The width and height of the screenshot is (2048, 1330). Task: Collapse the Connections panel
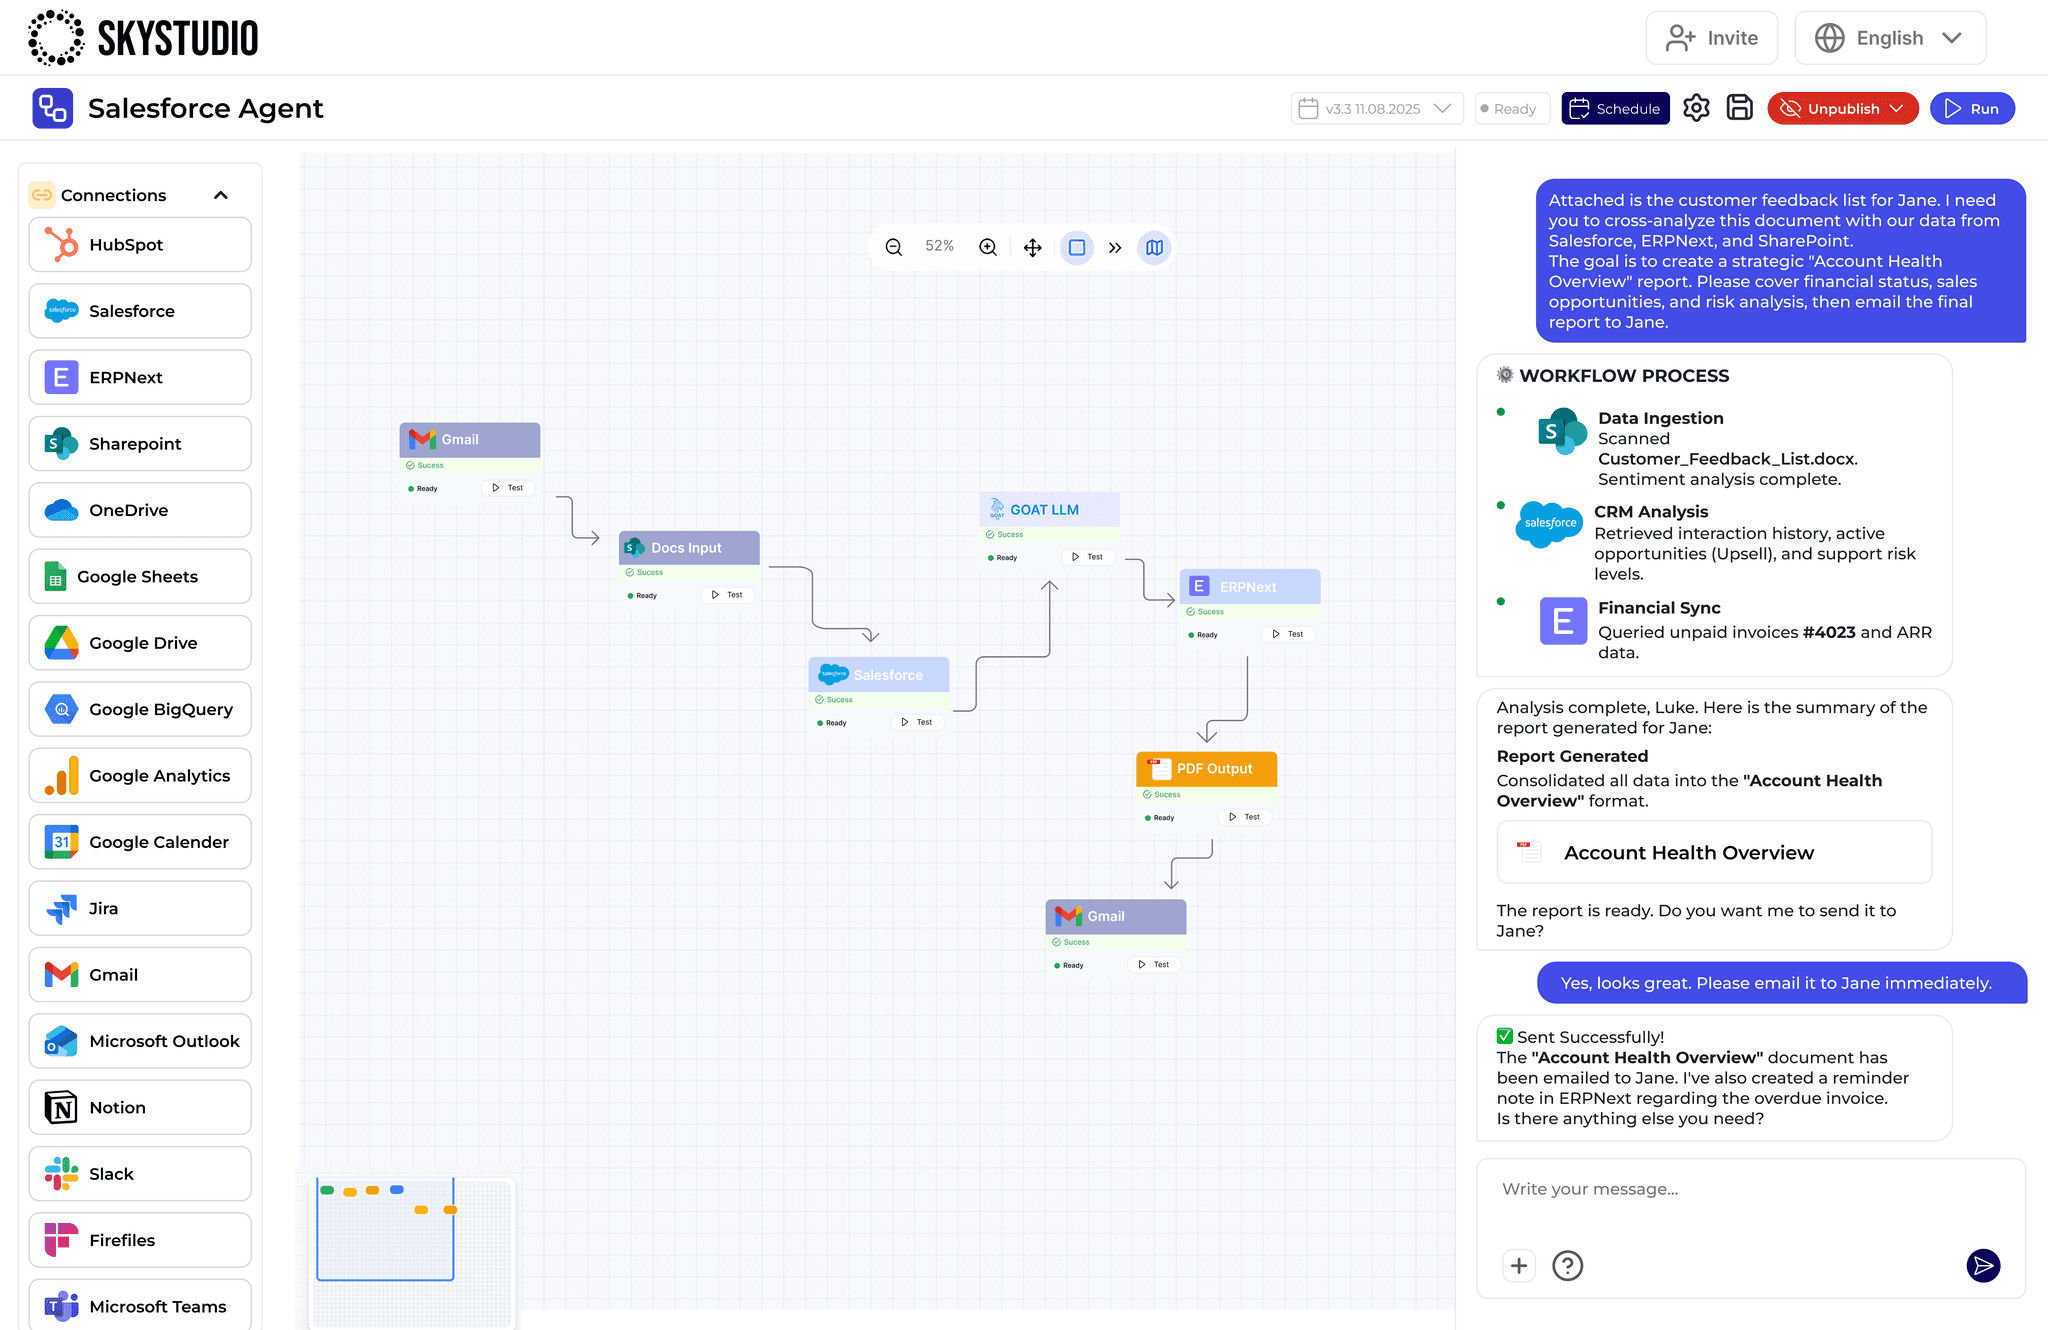(221, 195)
